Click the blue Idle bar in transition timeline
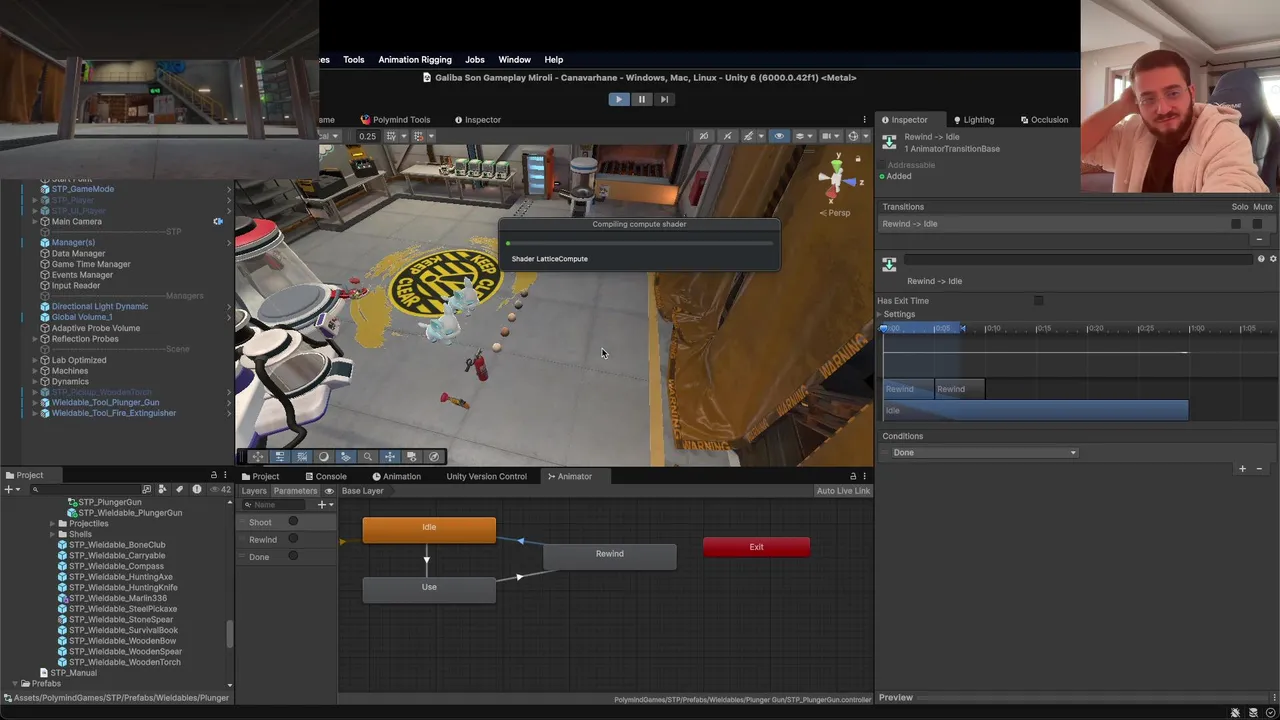Image resolution: width=1280 pixels, height=720 pixels. (1036, 411)
